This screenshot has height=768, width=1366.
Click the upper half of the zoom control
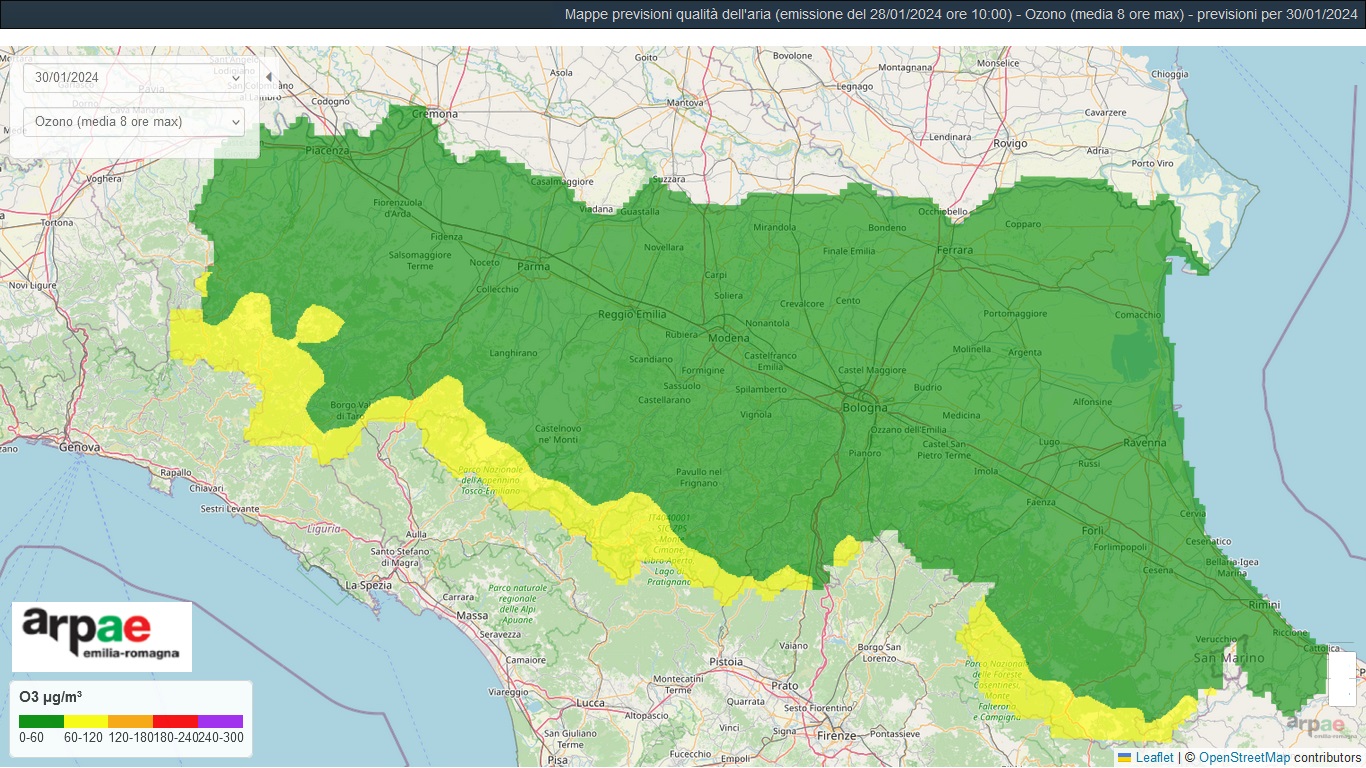point(1341,666)
